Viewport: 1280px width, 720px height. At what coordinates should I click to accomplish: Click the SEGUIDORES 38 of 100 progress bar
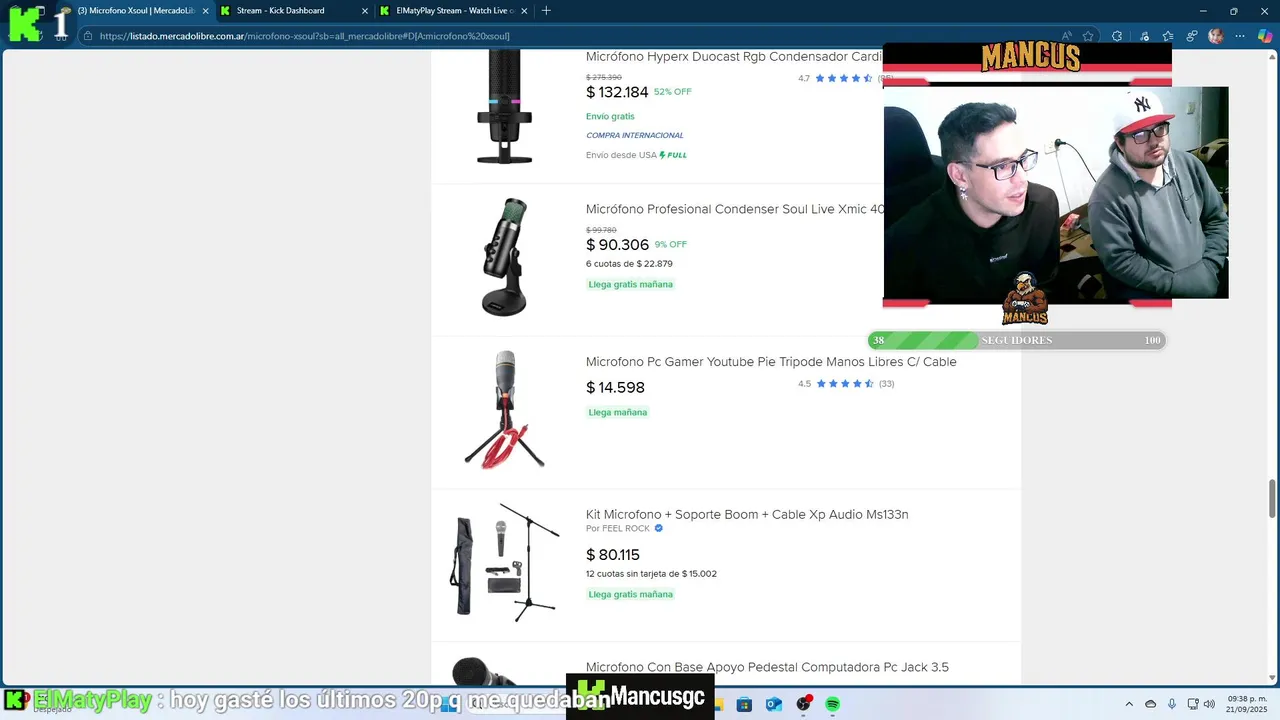point(1016,340)
